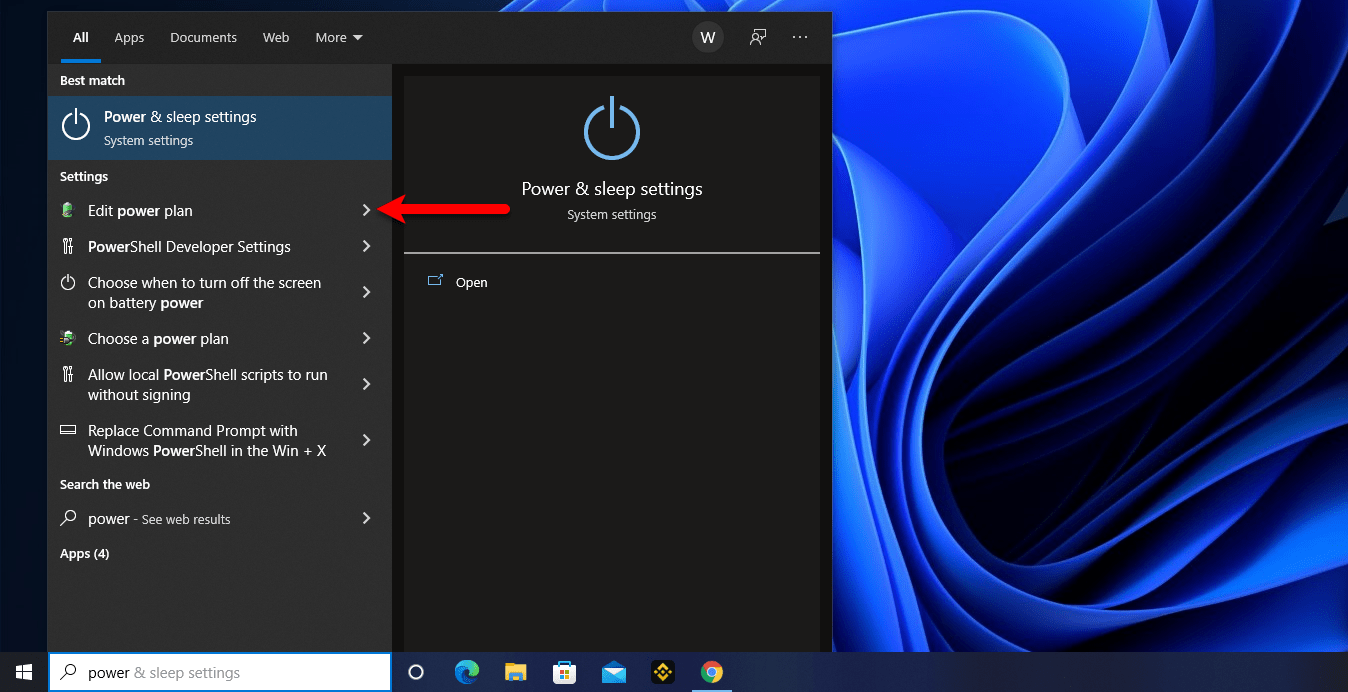Launch Google Chrome from taskbar
This screenshot has width=1348, height=692.
coord(712,673)
